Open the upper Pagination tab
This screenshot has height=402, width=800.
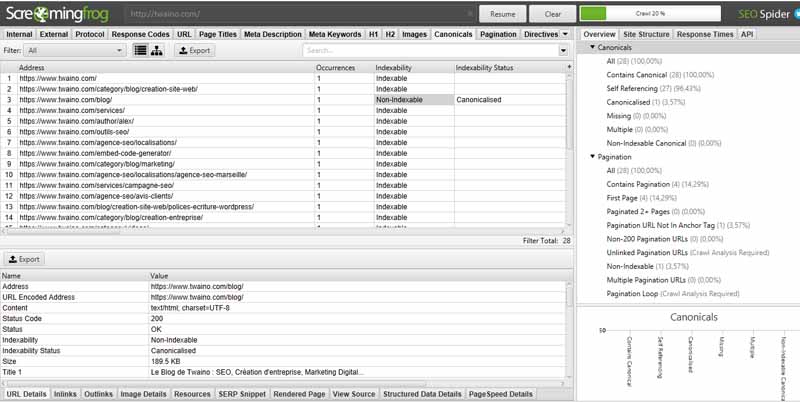[498, 34]
